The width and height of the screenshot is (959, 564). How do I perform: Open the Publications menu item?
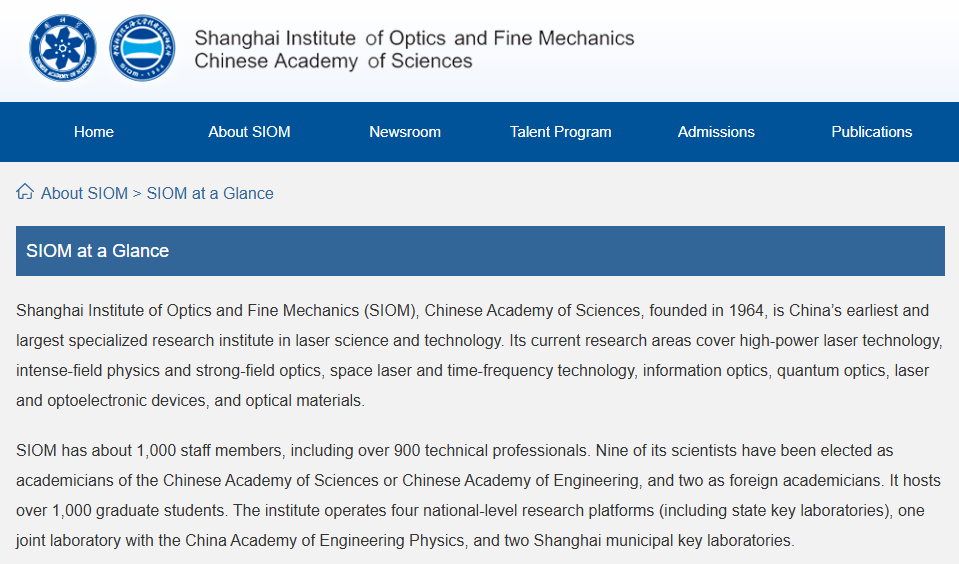872,132
